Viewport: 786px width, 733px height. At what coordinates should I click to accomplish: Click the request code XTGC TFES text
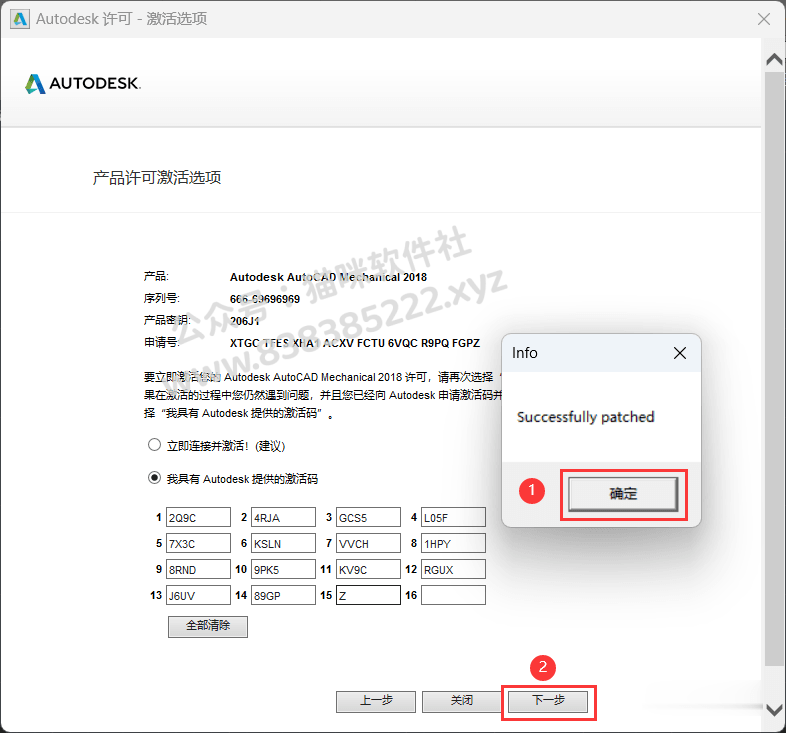point(354,343)
